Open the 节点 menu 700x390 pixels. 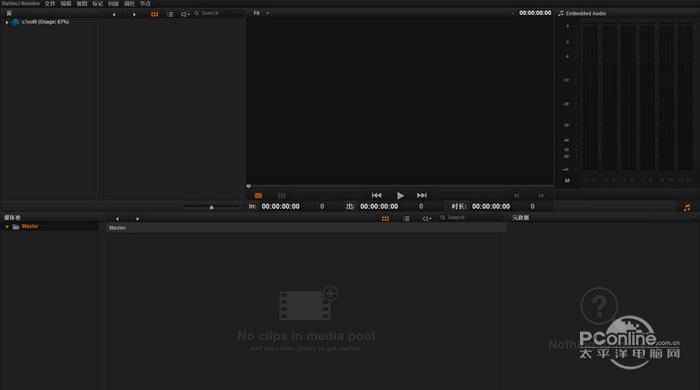coord(146,4)
